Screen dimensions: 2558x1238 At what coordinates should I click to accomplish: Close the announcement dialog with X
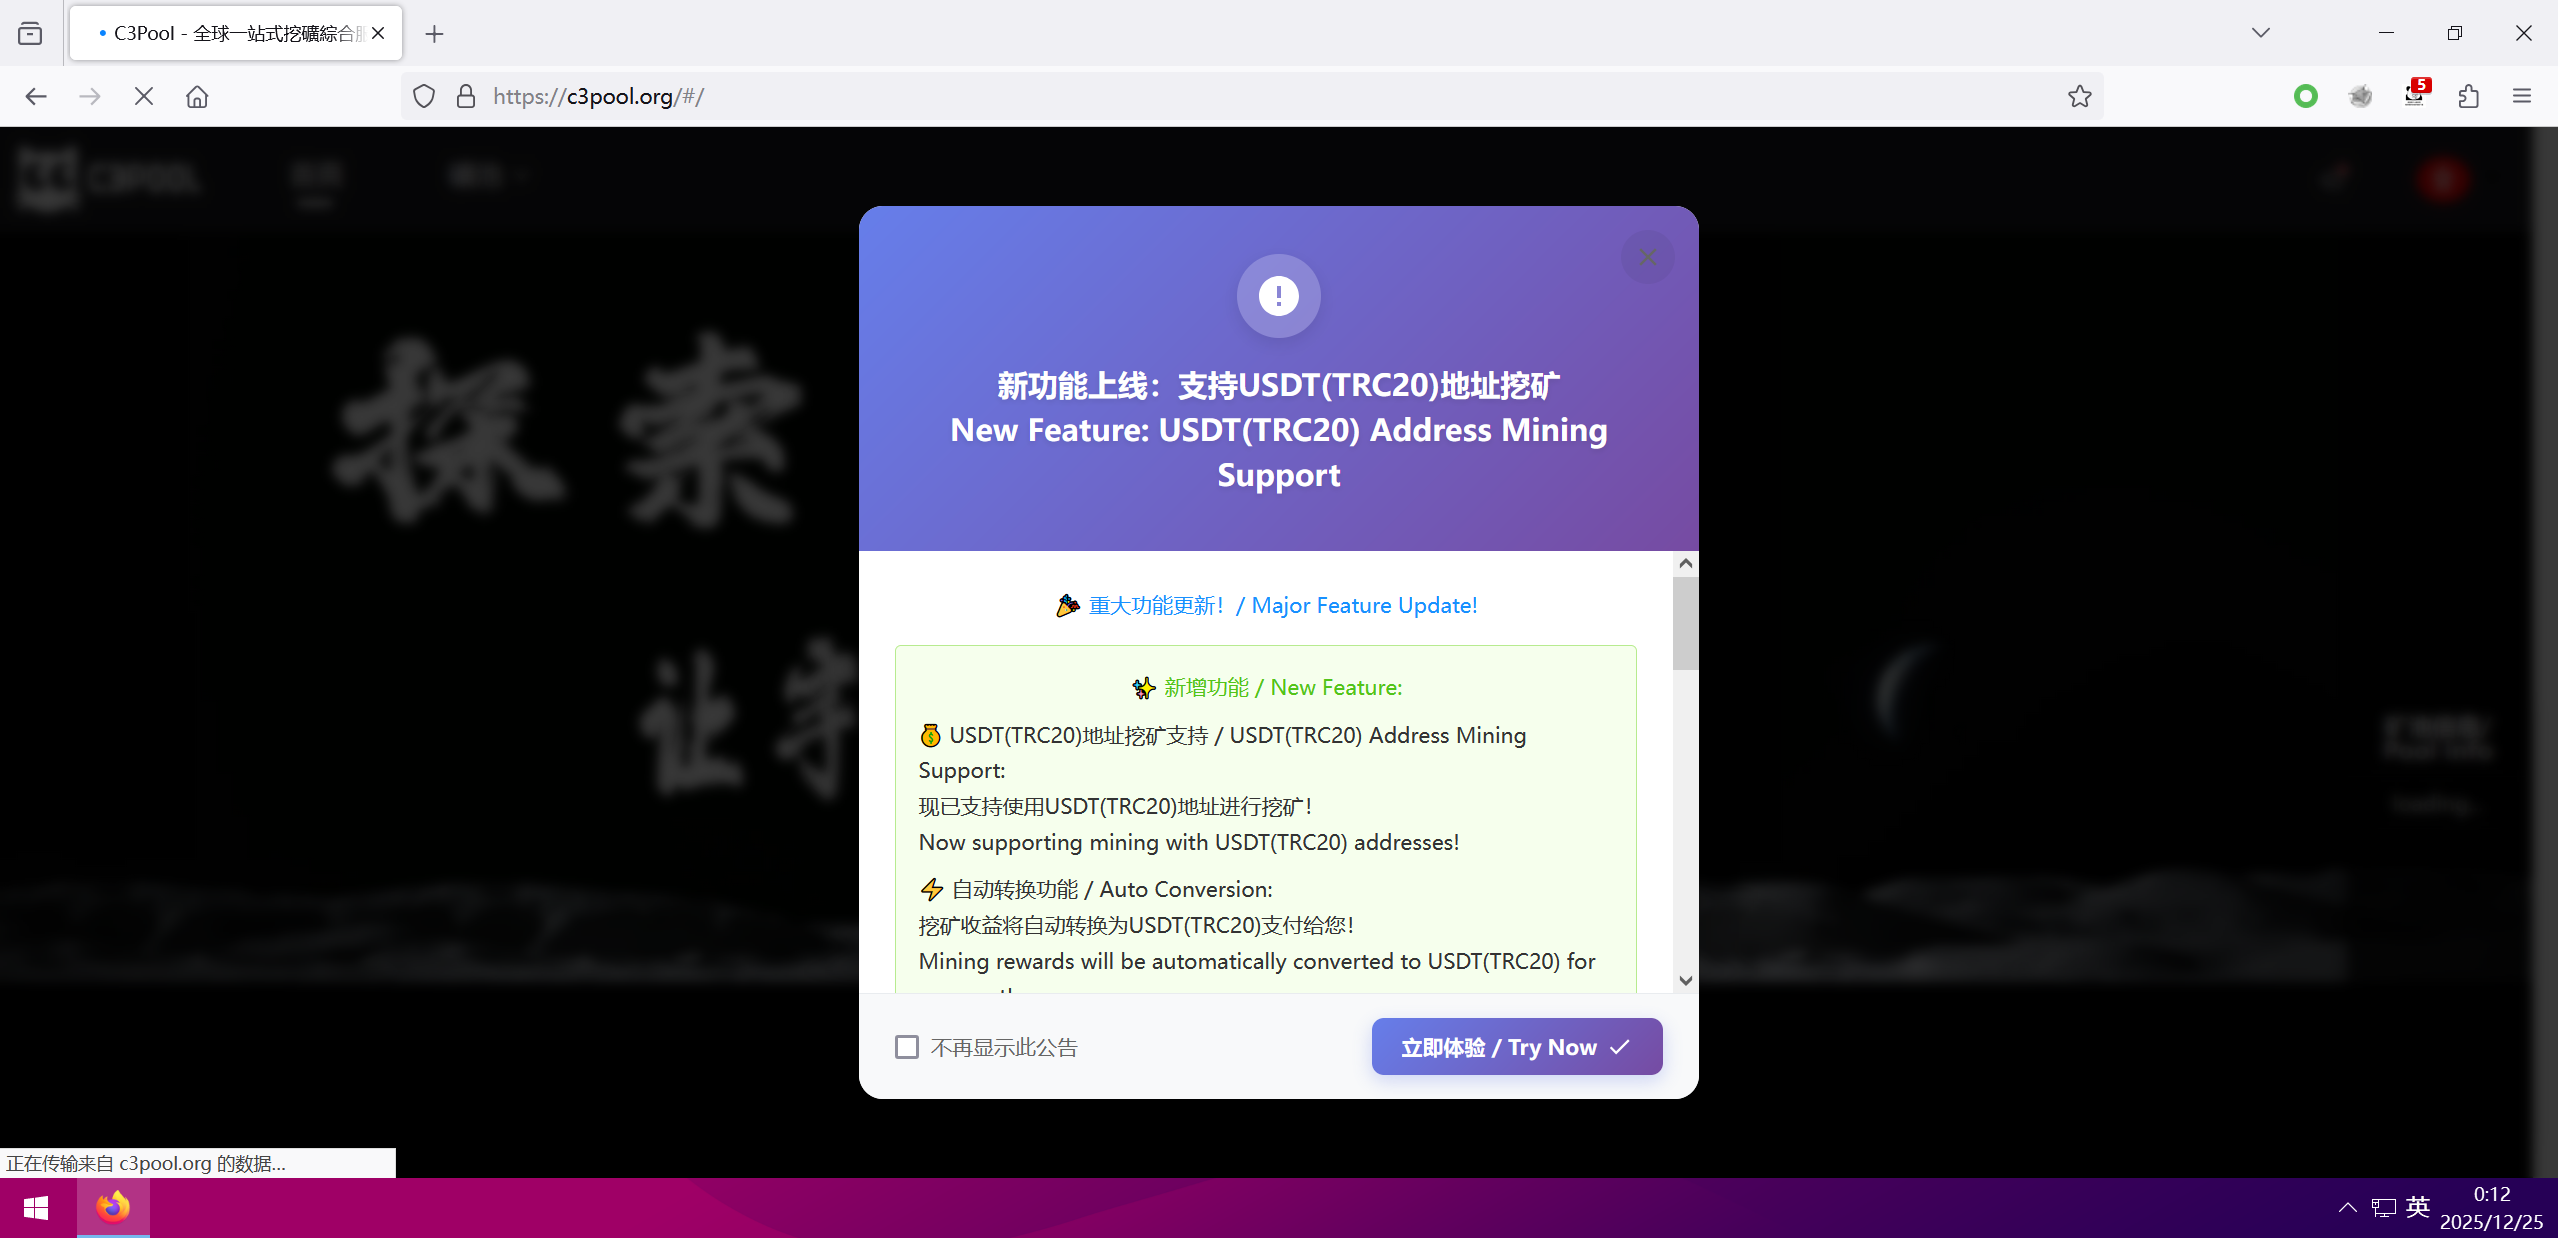tap(1647, 257)
